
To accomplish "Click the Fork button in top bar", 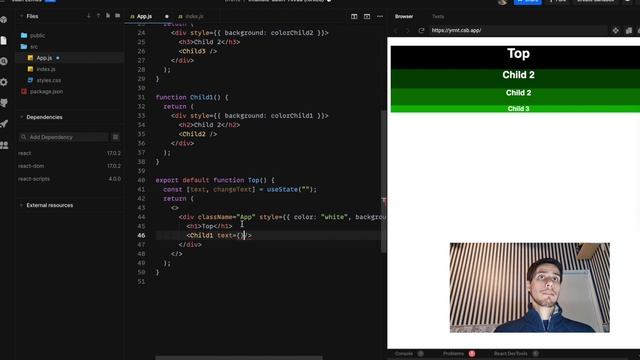I will (x=558, y=2).
